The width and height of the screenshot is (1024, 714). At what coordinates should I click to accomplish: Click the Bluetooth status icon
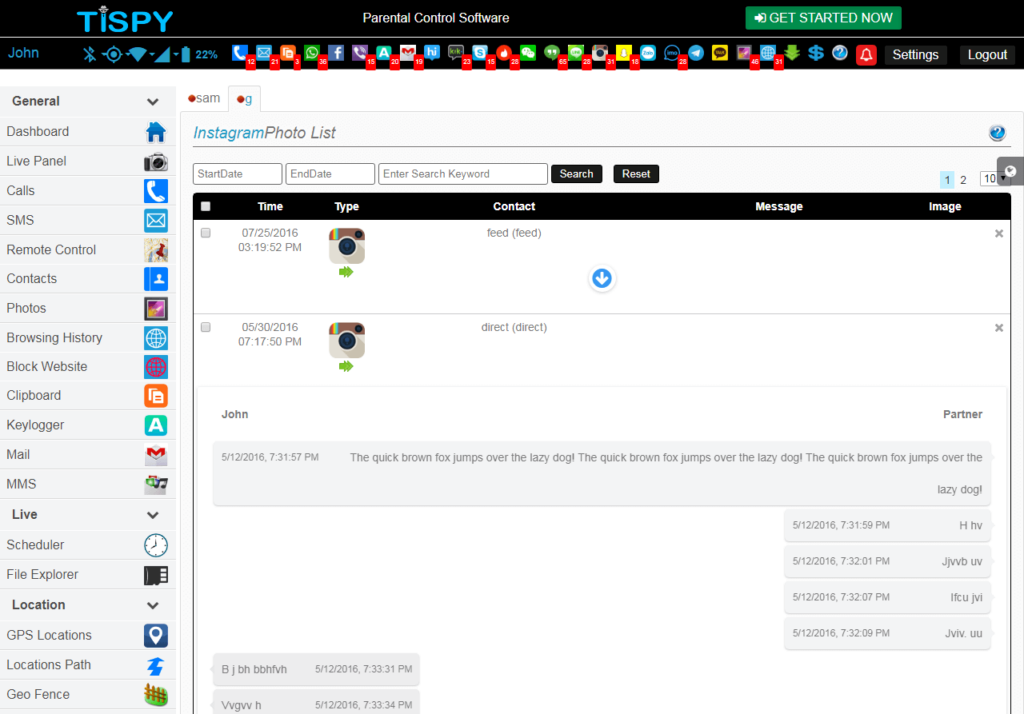pos(89,54)
